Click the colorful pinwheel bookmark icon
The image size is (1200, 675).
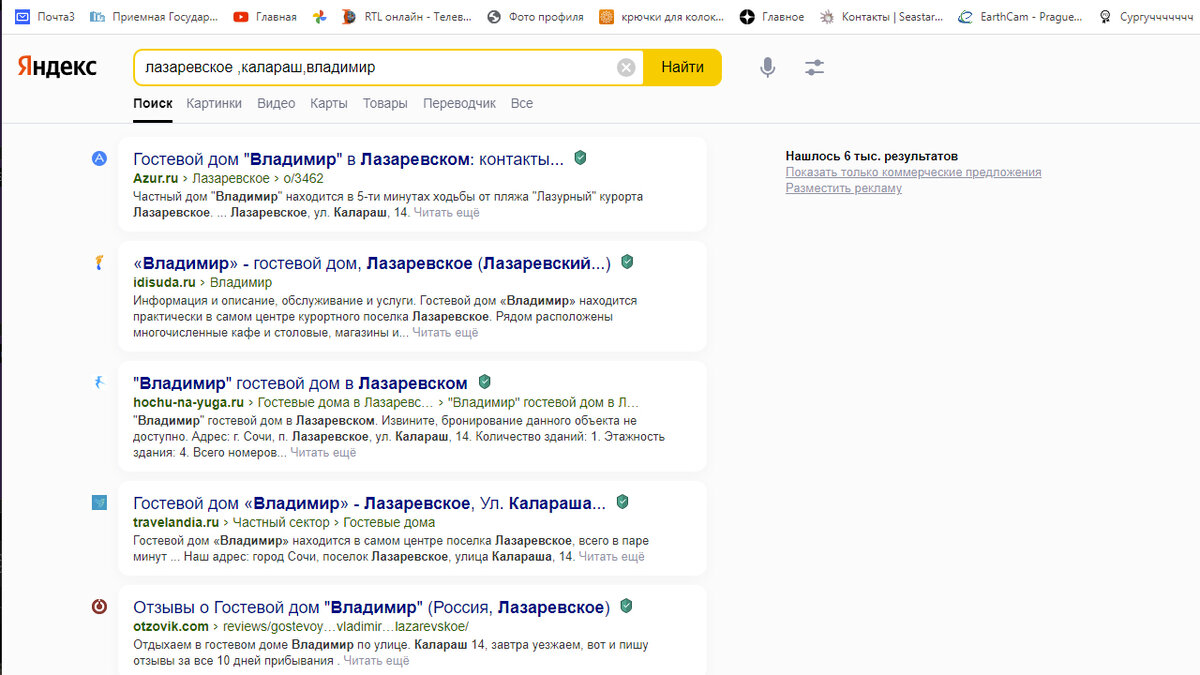319,17
